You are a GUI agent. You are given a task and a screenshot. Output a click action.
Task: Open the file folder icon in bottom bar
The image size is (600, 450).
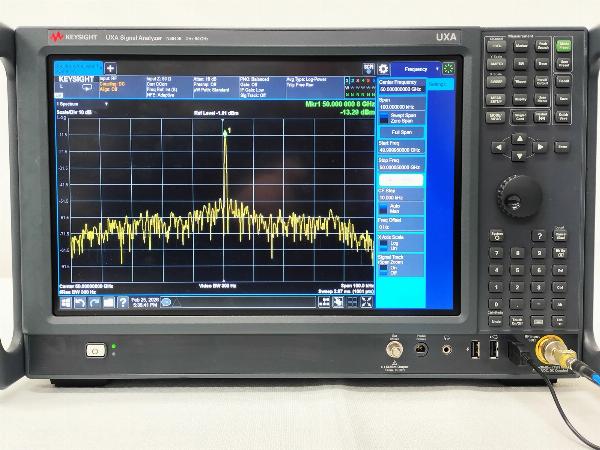108,301
